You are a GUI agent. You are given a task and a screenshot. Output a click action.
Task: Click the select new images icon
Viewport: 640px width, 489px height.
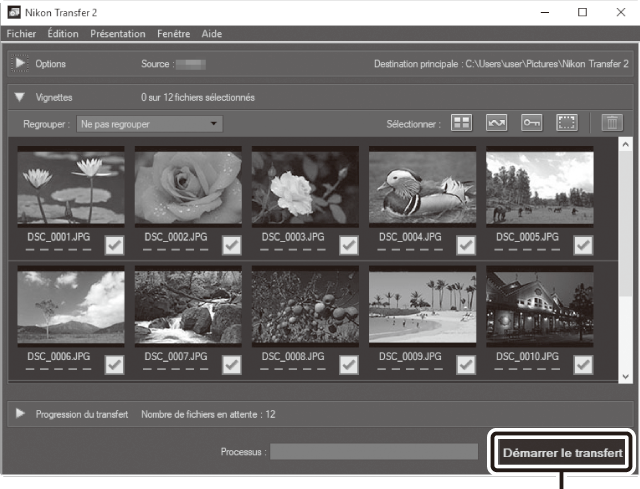click(496, 122)
